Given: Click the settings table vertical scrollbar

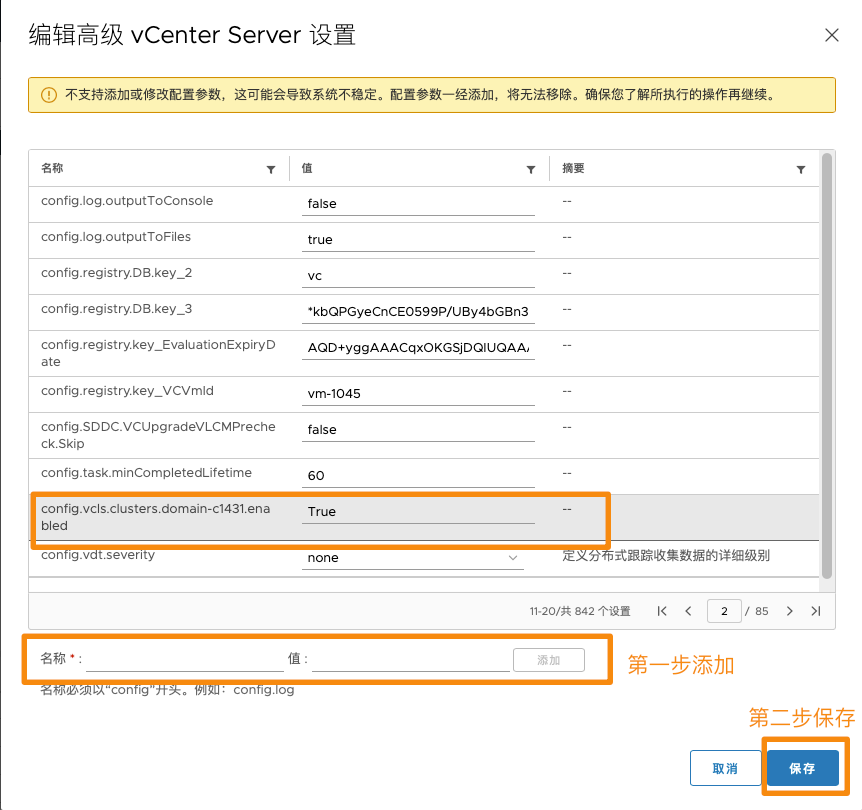Looking at the screenshot, I should point(827,366).
